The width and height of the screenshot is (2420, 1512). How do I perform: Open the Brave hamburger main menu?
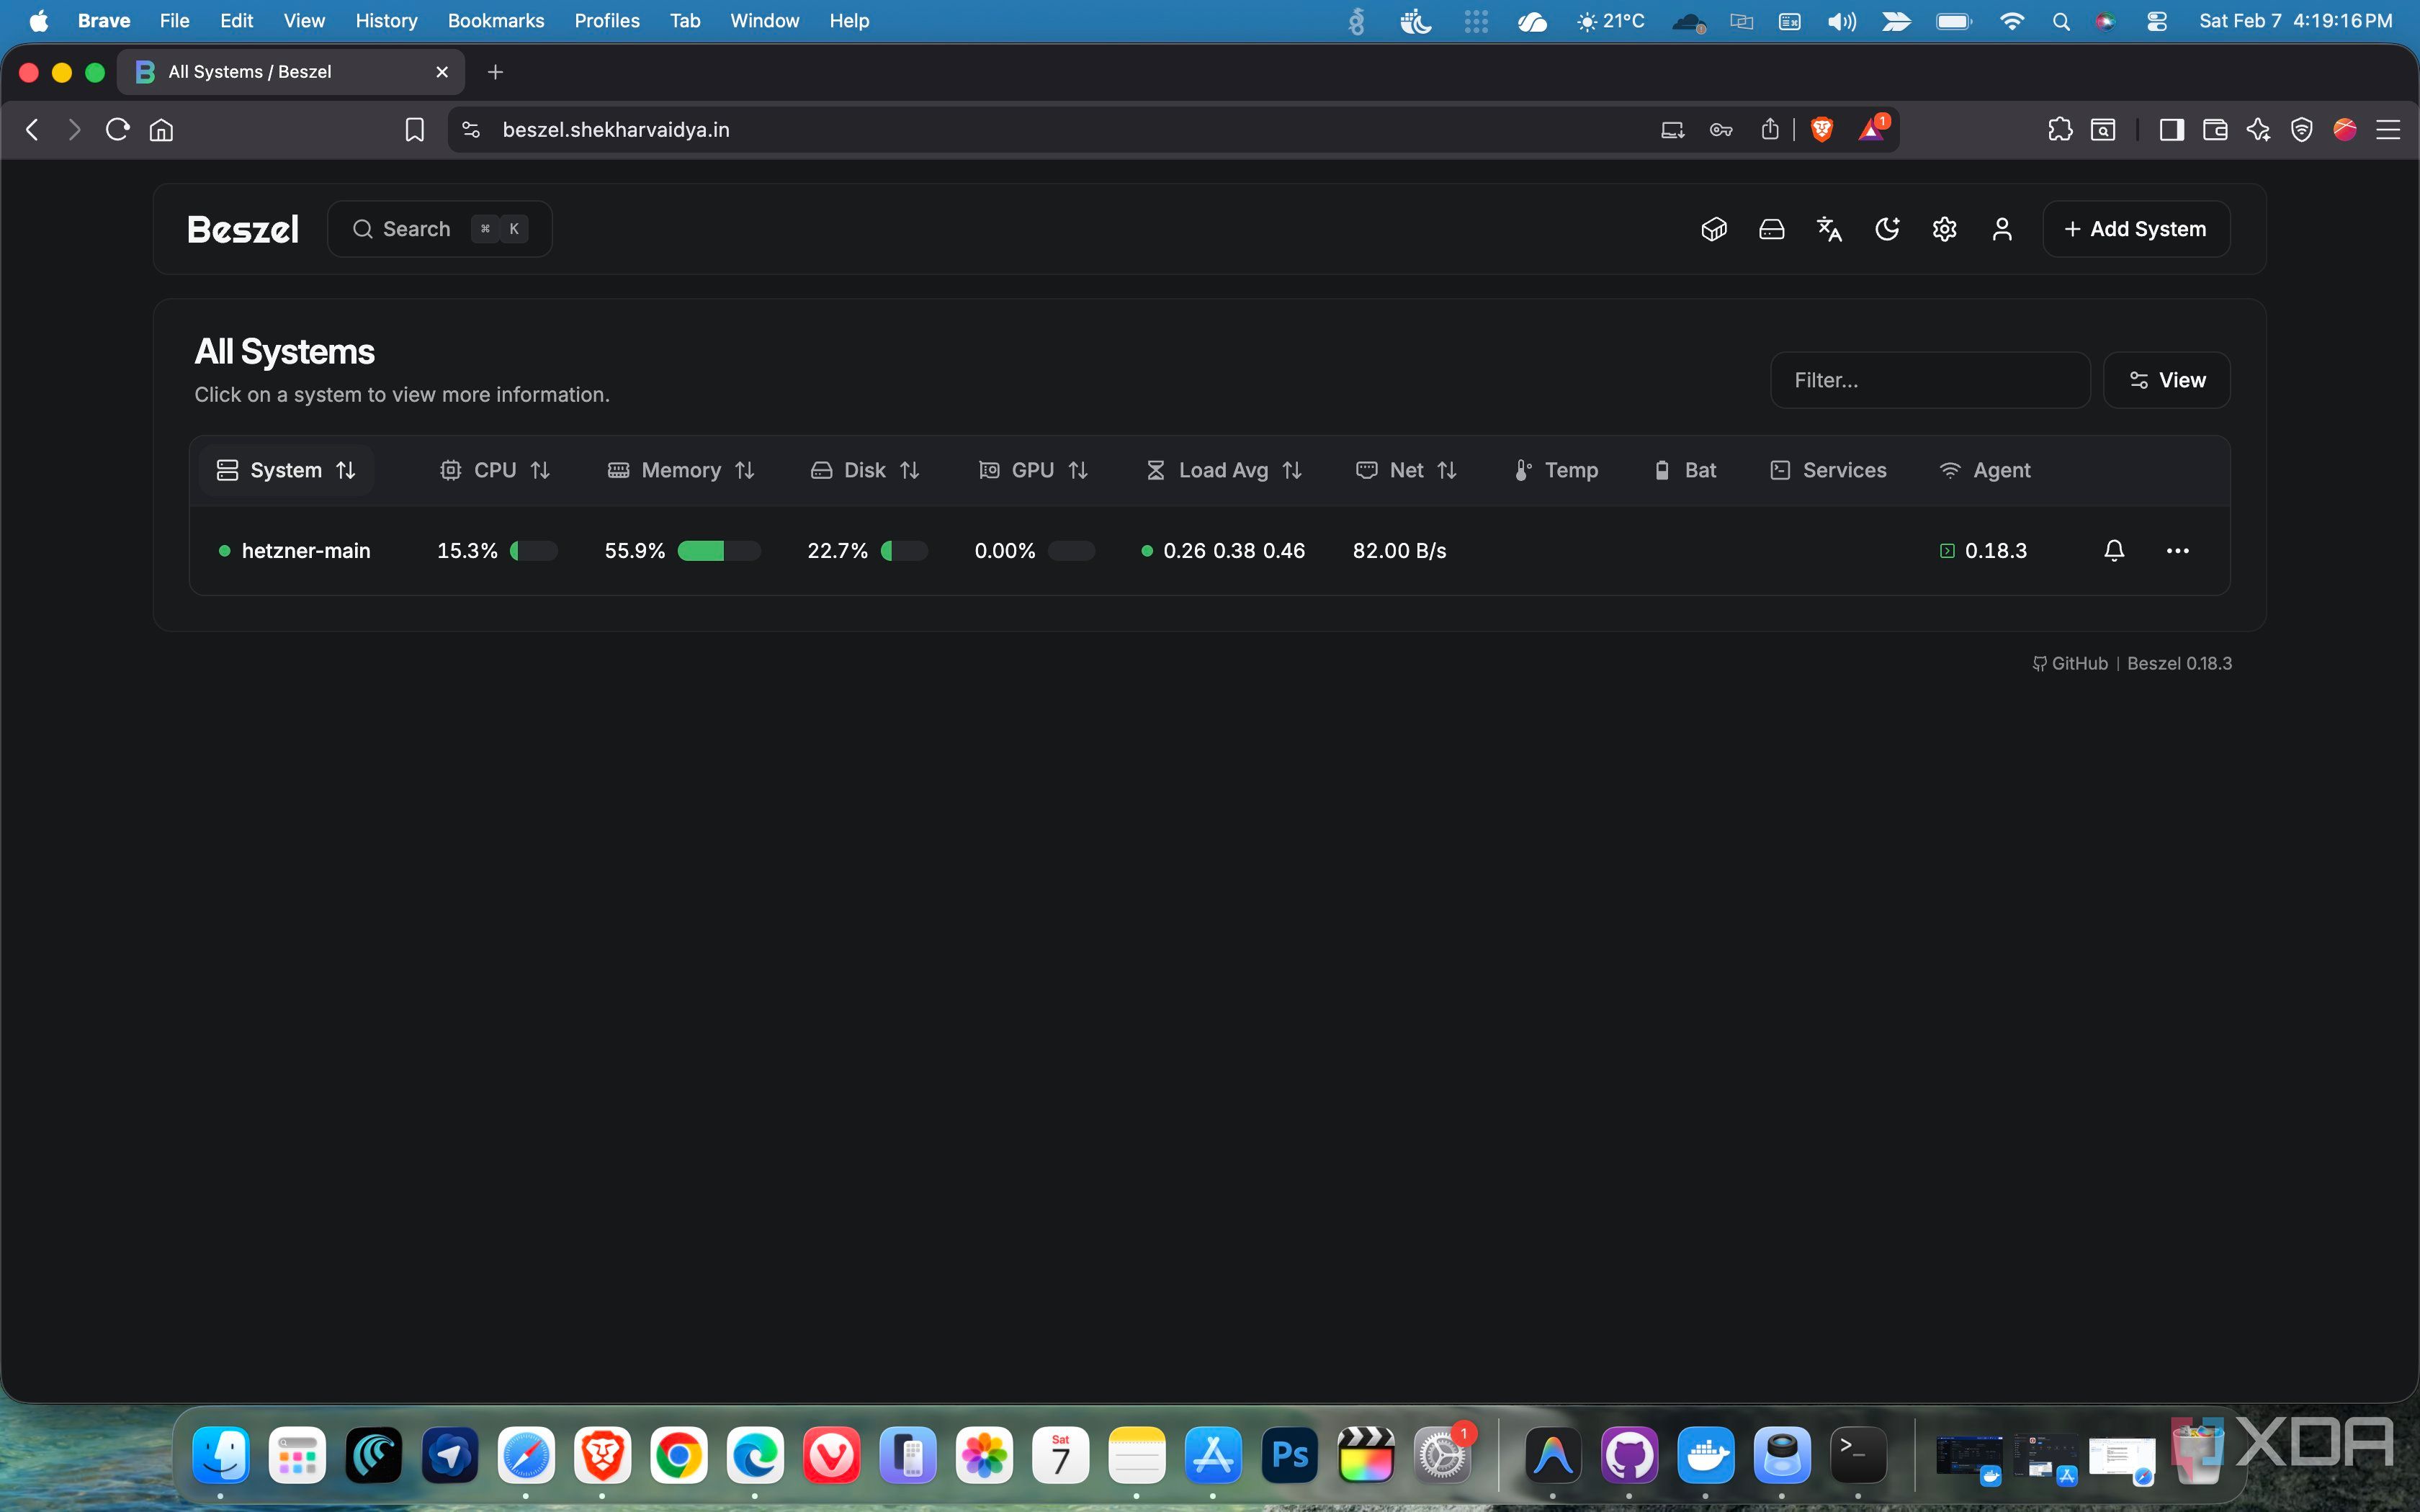[2388, 130]
